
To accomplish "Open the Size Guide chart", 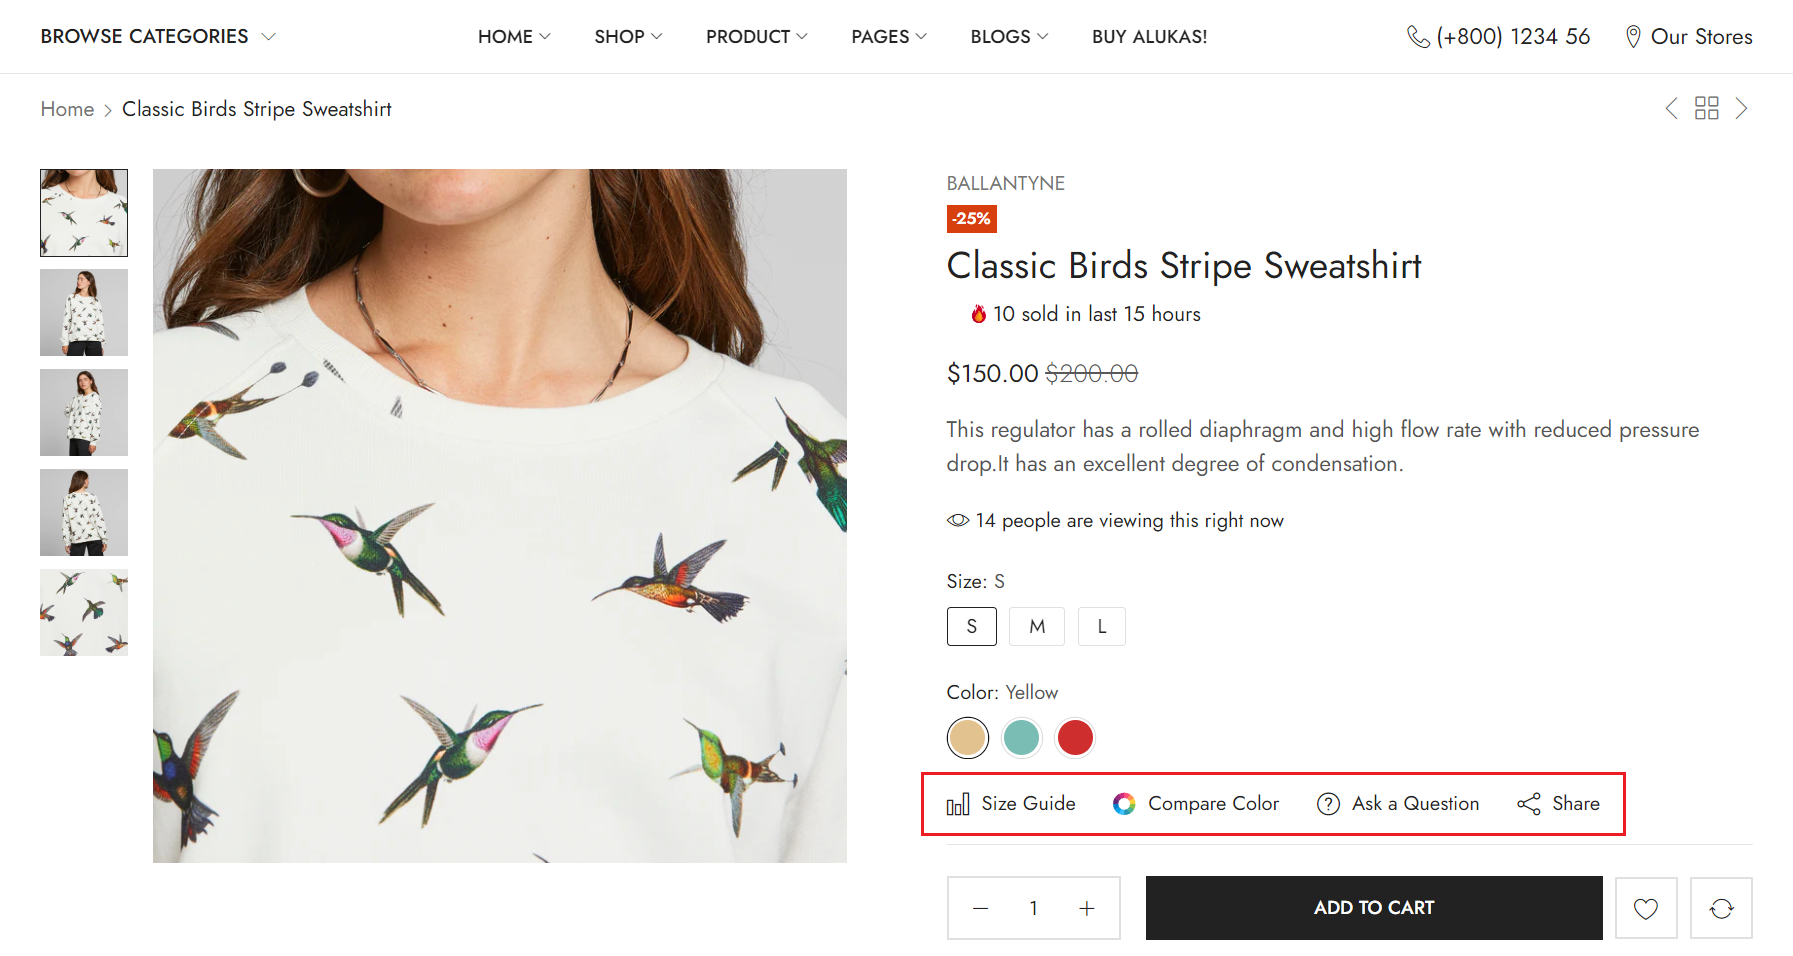I will [x=1011, y=804].
